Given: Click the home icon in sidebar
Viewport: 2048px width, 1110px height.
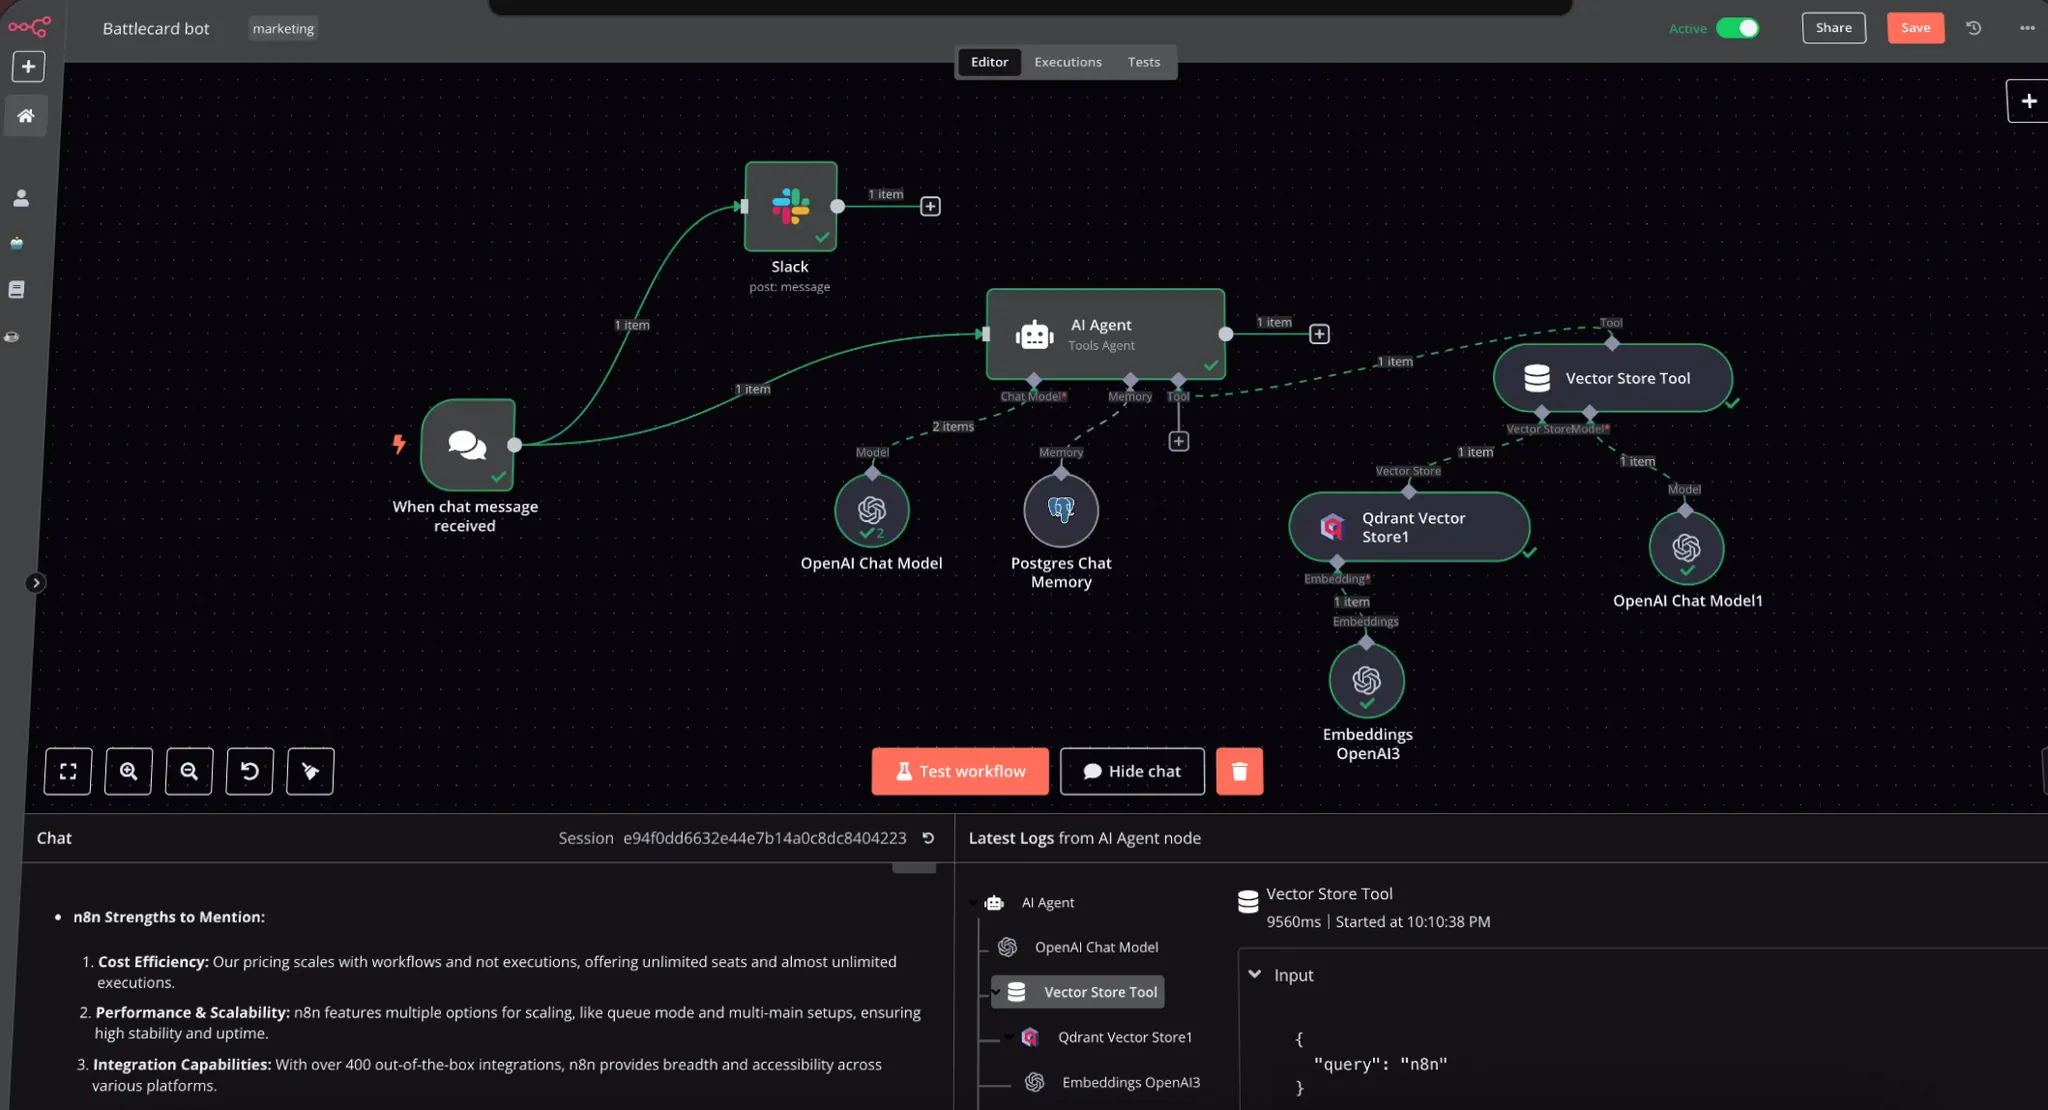Looking at the screenshot, I should pos(26,116).
